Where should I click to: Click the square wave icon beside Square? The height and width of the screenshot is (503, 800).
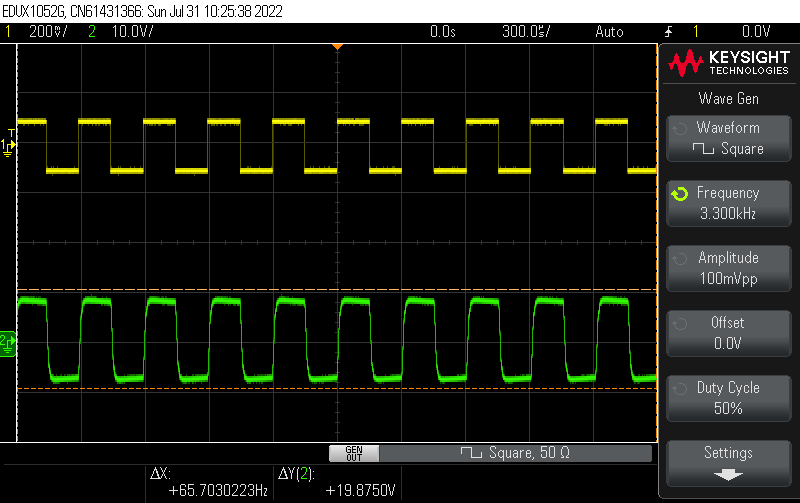pos(703,149)
